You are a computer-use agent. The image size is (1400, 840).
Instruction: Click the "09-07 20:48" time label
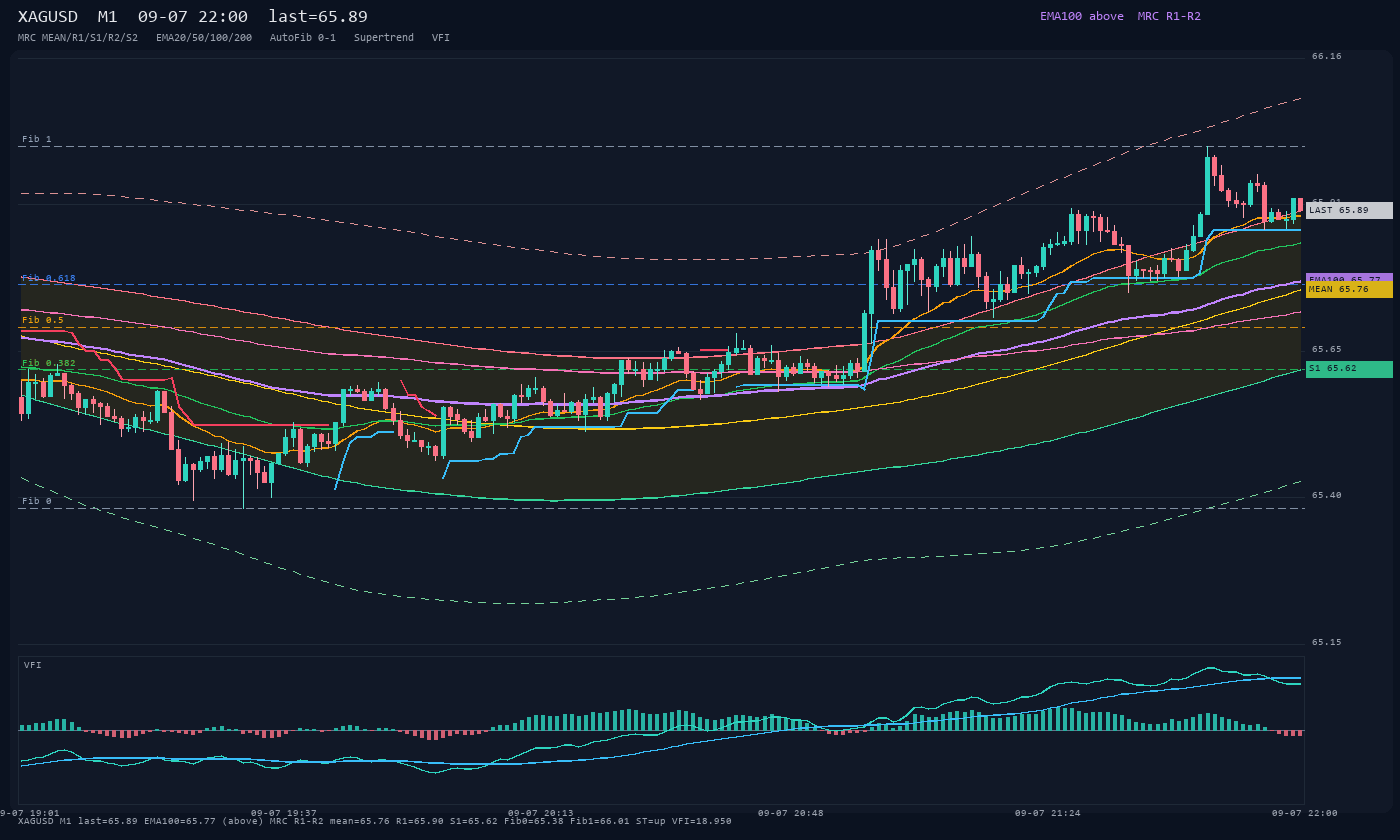point(791,813)
